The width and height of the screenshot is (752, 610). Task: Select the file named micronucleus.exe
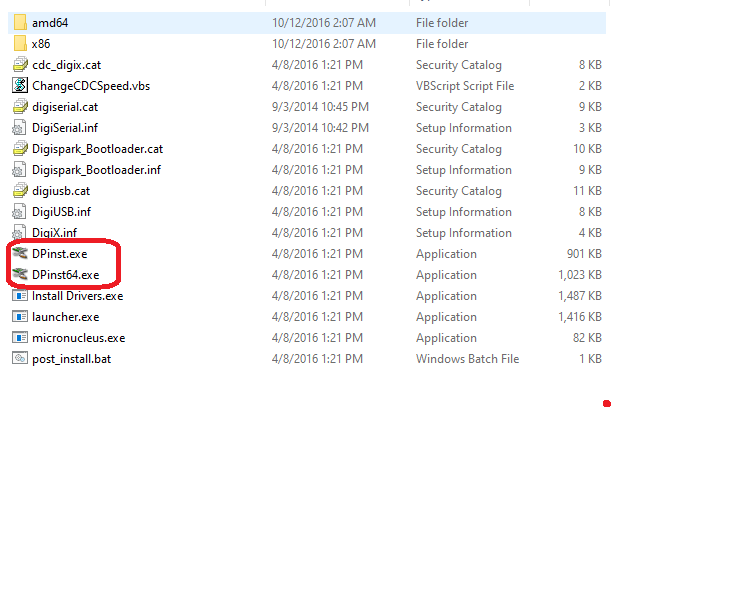79,338
